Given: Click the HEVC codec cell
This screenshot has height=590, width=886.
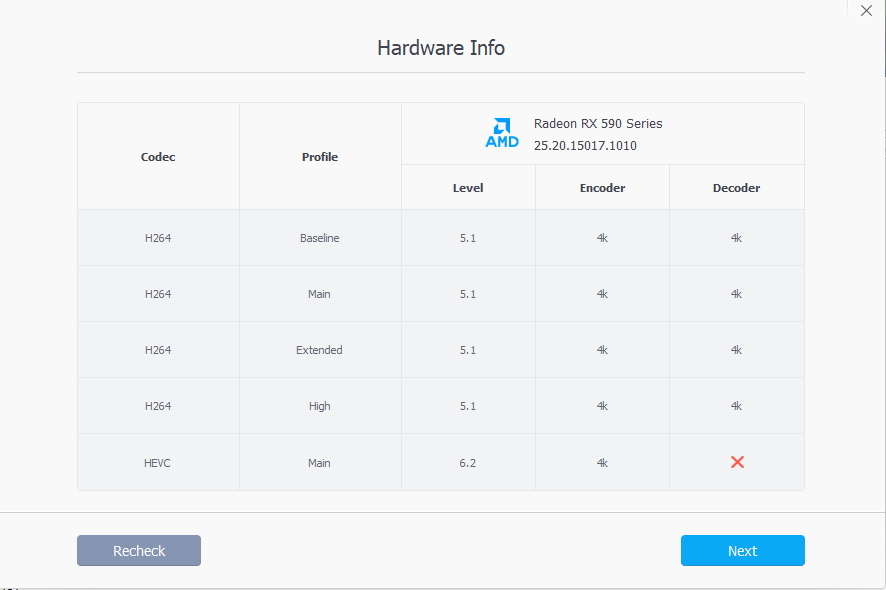Looking at the screenshot, I should pyautogui.click(x=157, y=463).
